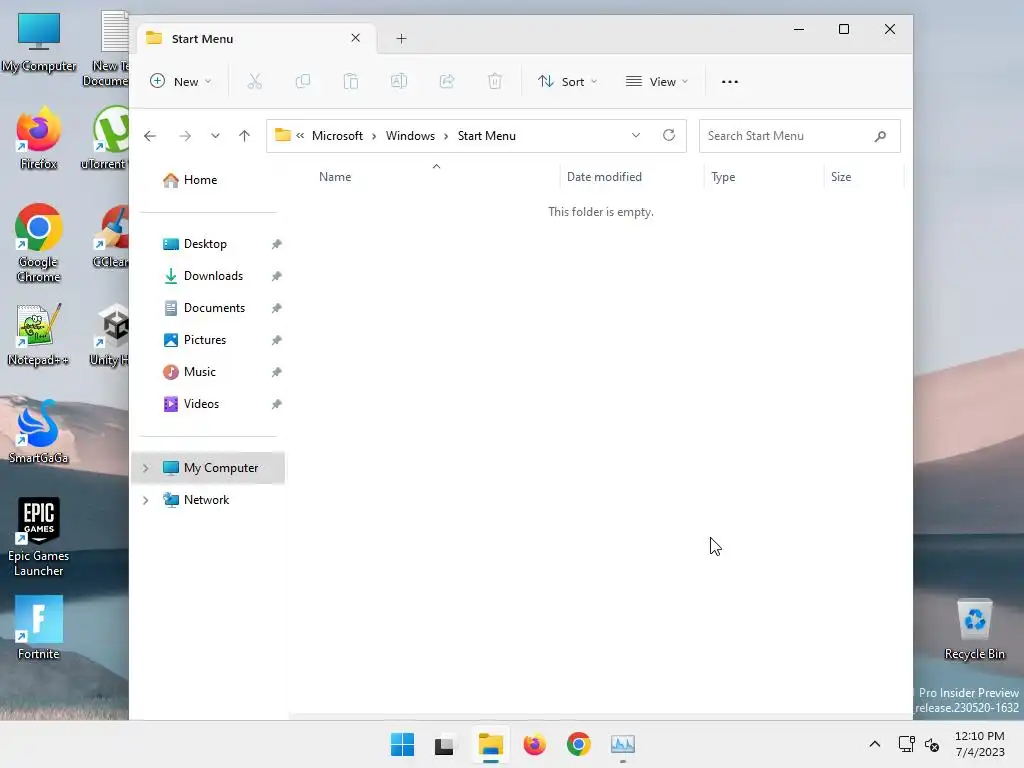Launch Firefox from the taskbar
The width and height of the screenshot is (1024, 768).
point(534,744)
